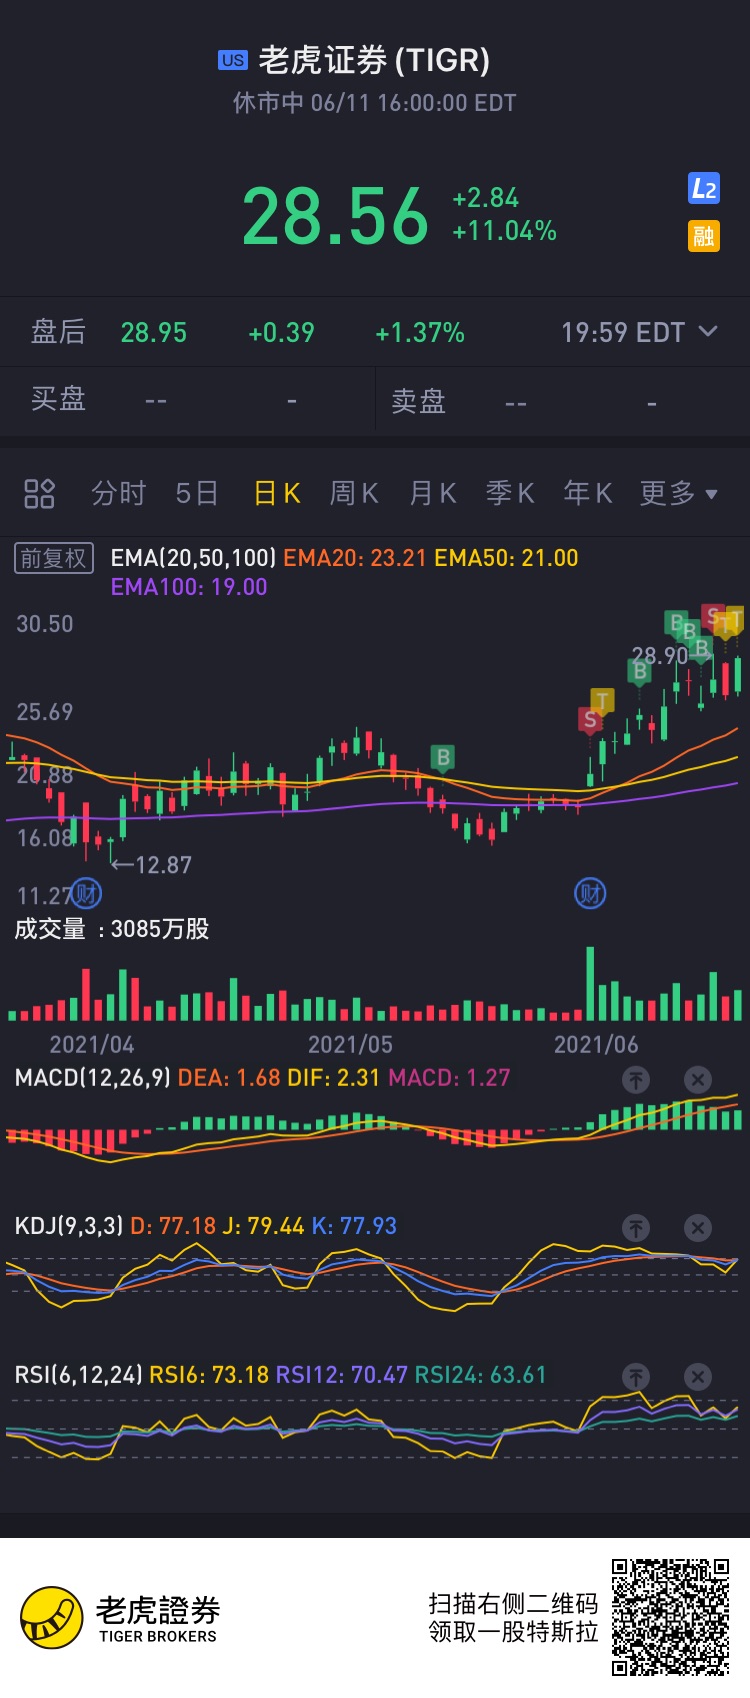Select the 季K quarterly chart tab

[x=510, y=493]
